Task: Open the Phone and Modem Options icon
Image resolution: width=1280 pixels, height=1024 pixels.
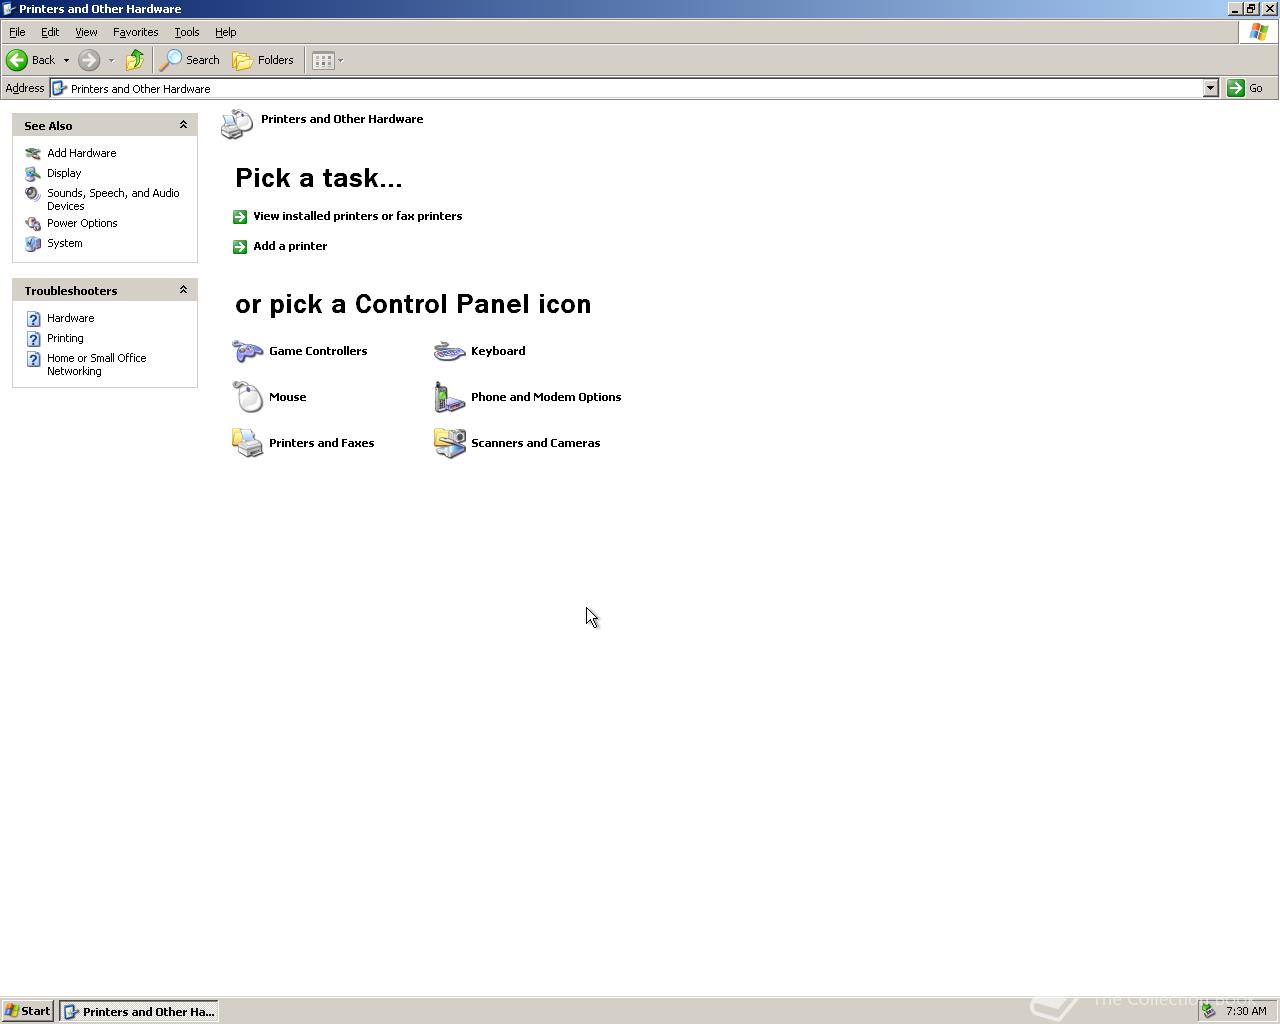Action: coord(450,397)
